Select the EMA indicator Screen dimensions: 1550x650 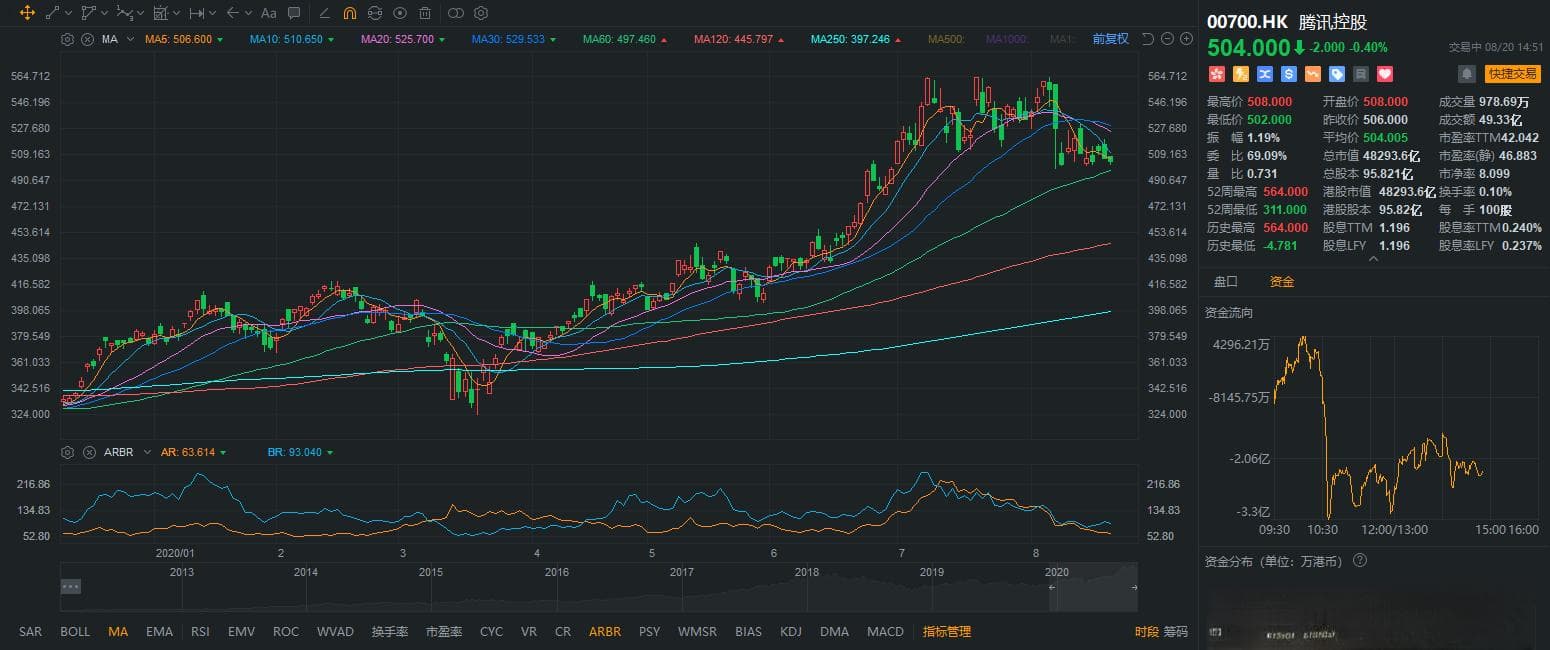click(159, 632)
